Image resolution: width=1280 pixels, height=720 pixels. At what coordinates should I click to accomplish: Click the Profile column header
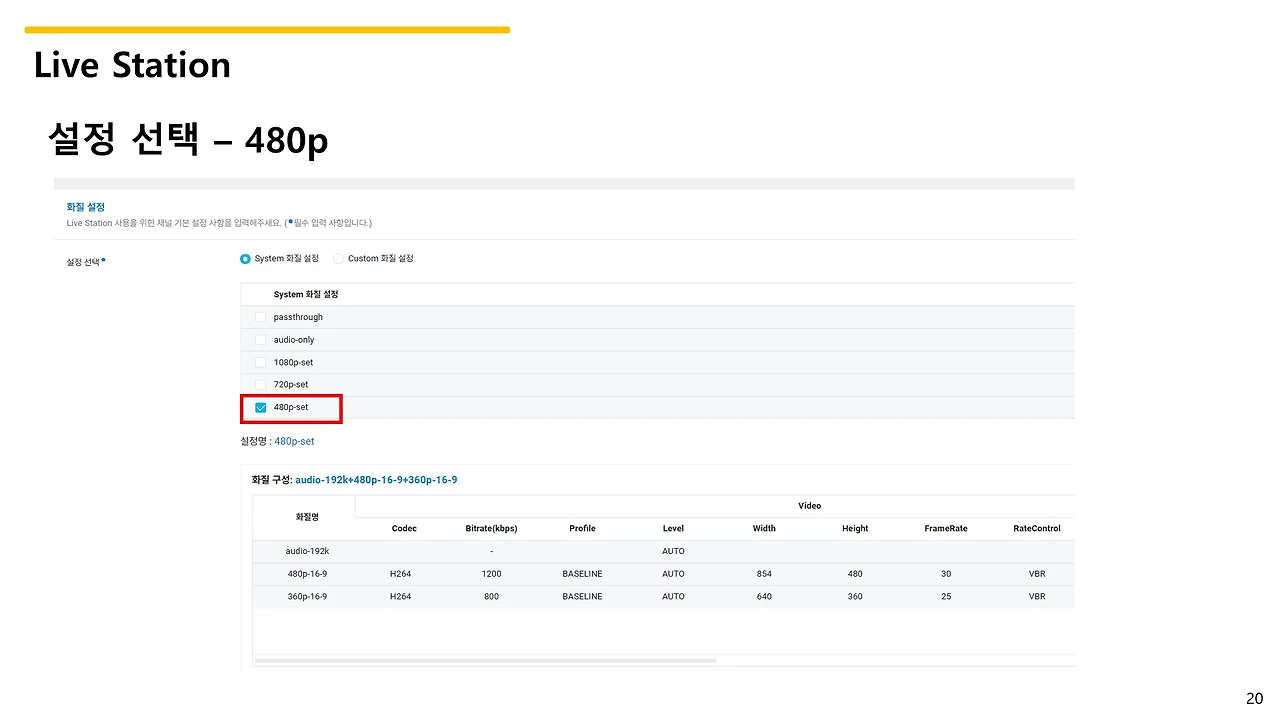(582, 528)
